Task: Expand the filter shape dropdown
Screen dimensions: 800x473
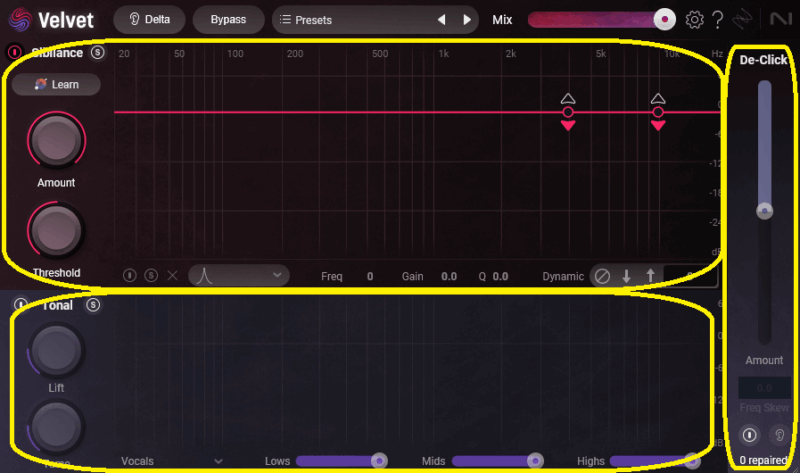Action: (239, 275)
